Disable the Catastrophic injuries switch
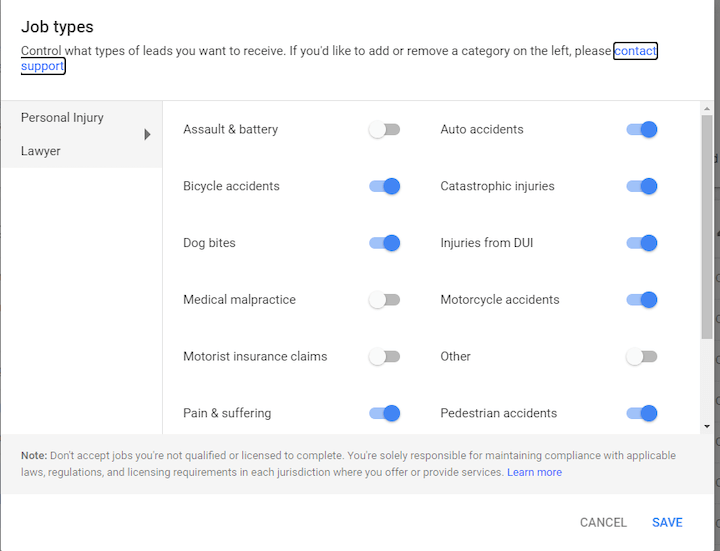The height and width of the screenshot is (551, 720). (641, 187)
